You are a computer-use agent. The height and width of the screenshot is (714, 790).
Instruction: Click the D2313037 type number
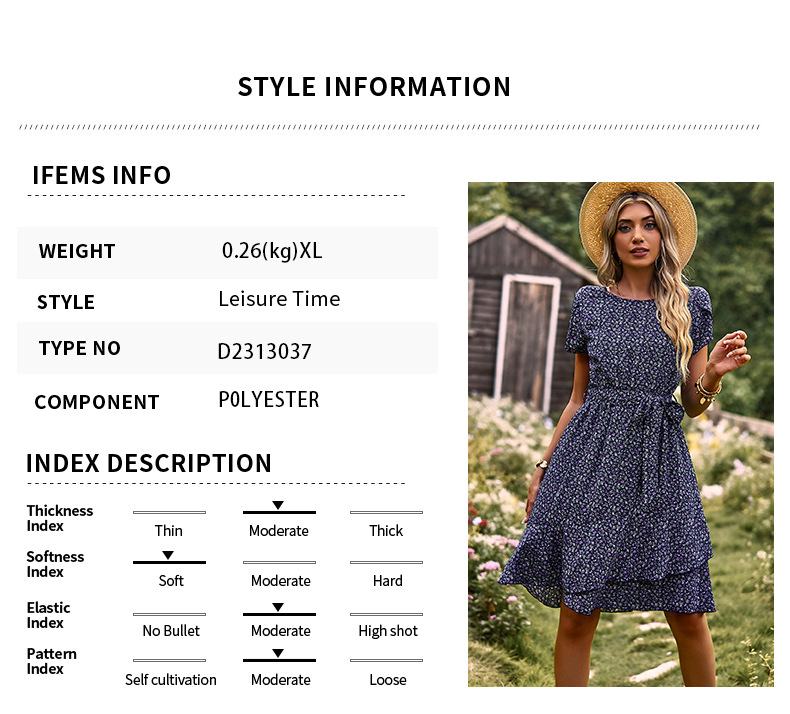point(265,352)
